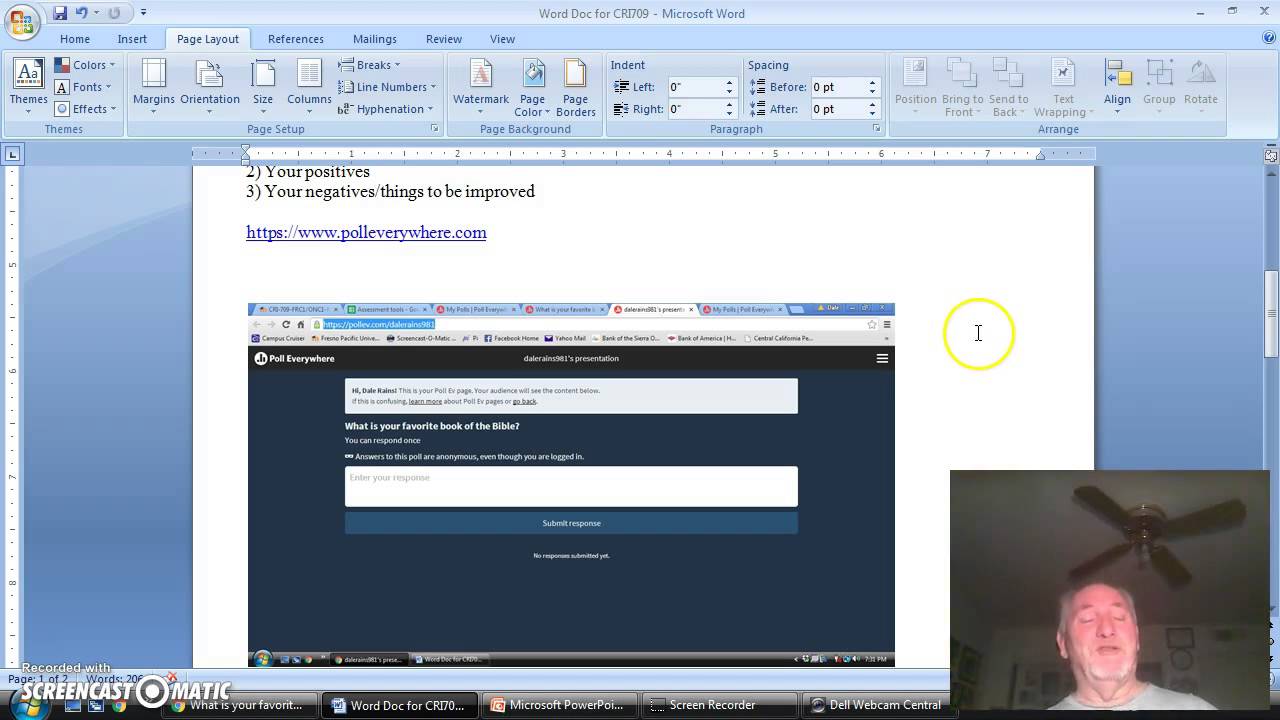Open Microsoft Word Help icon
The height and width of the screenshot is (720, 1280).
pyautogui.click(x=1269, y=38)
